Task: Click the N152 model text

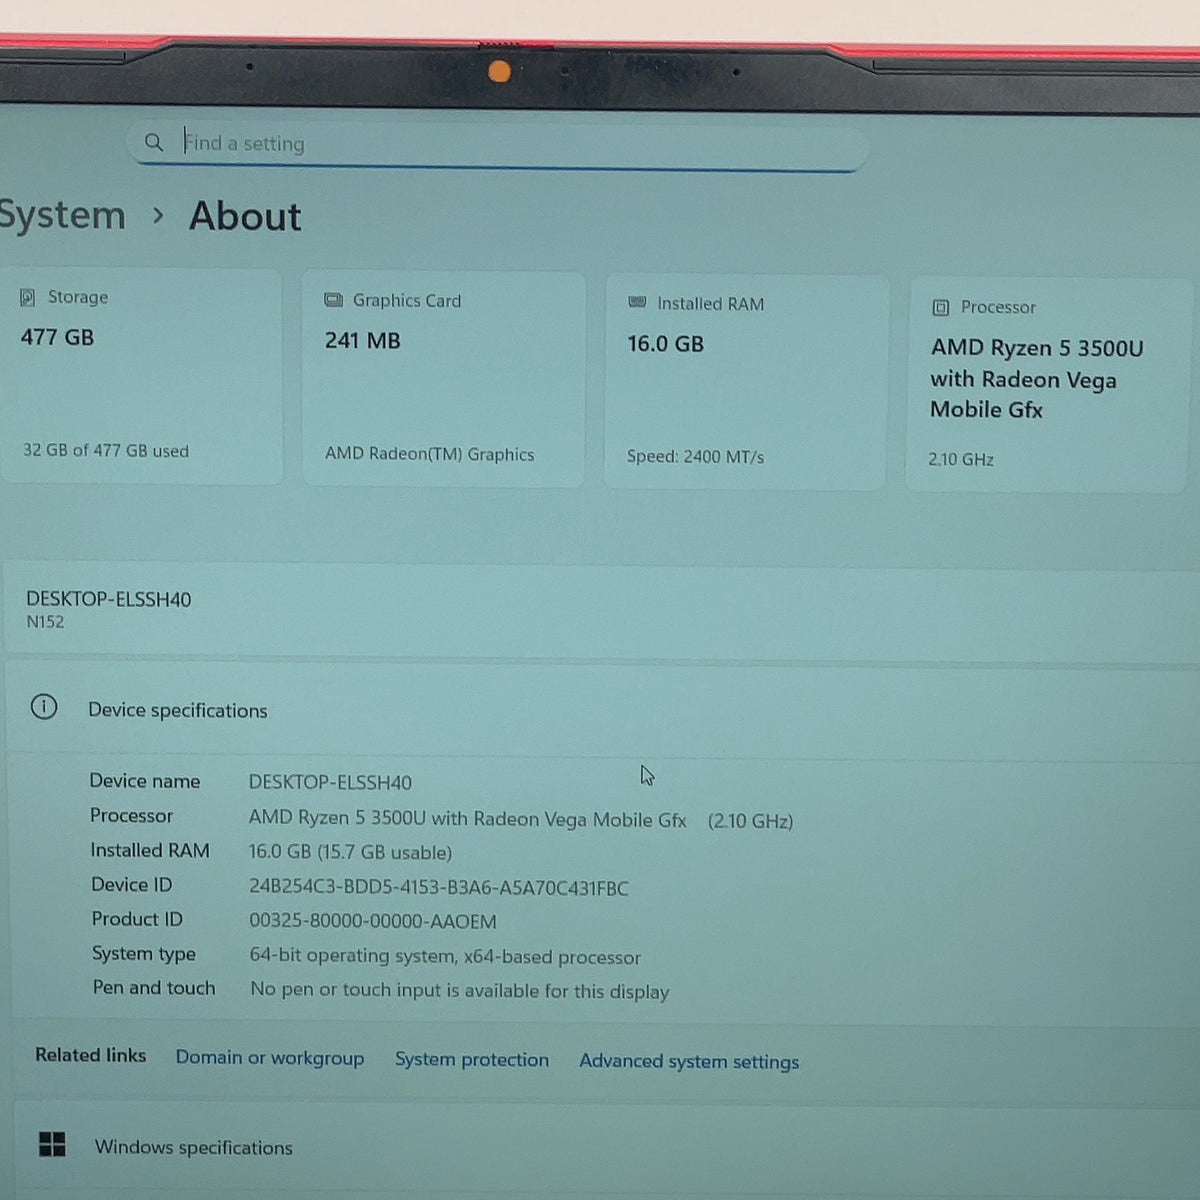Action: tap(45, 622)
